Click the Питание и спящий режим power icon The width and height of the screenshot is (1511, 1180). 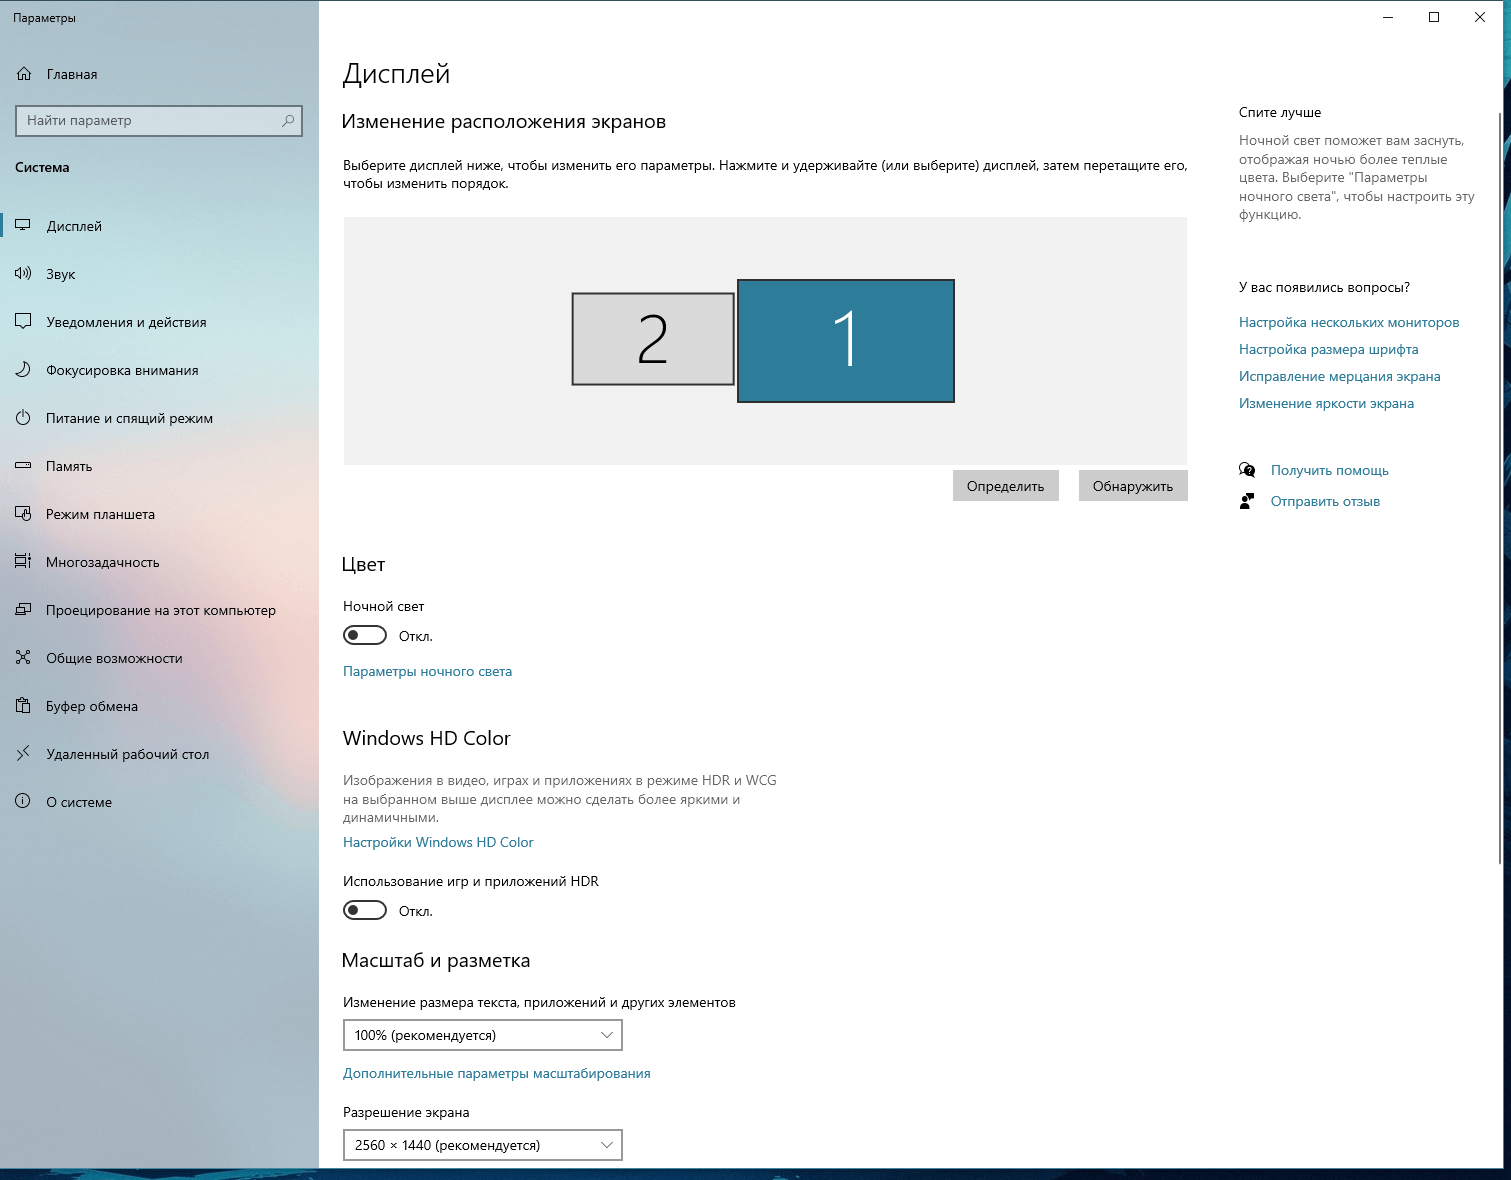pyautogui.click(x=23, y=418)
